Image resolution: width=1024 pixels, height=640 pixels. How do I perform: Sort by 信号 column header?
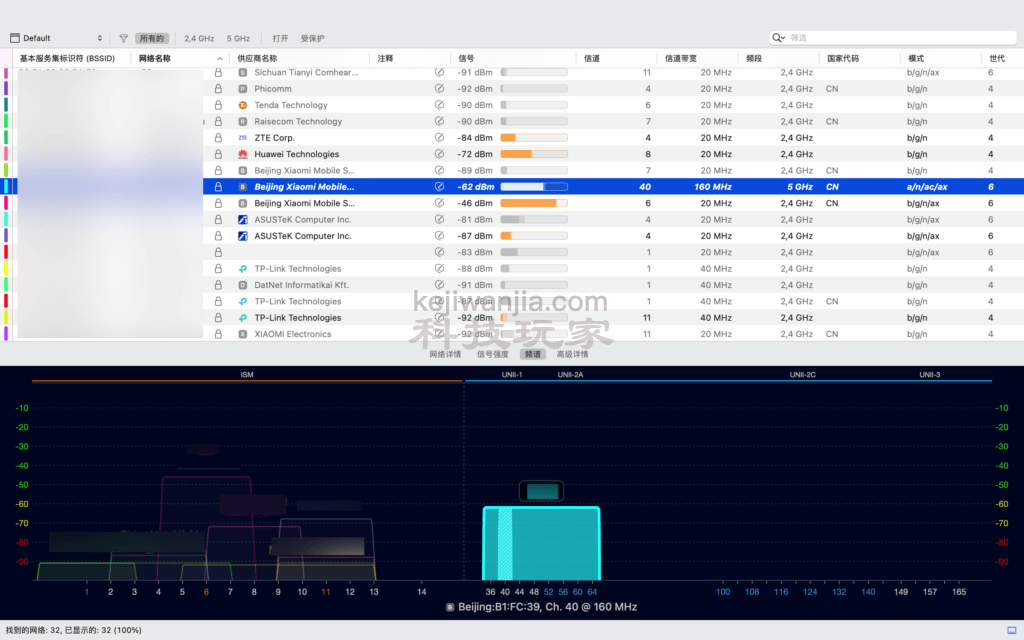[466, 58]
